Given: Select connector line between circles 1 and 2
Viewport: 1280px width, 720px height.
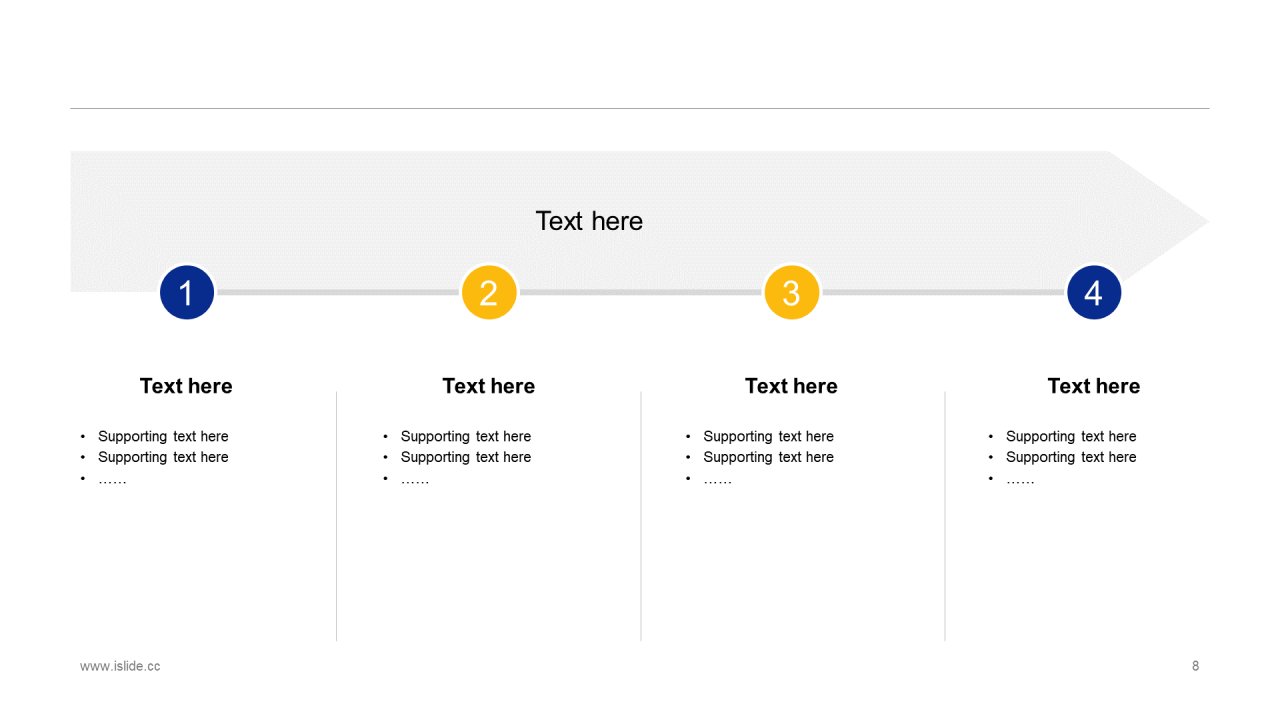Looking at the screenshot, I should (338, 293).
